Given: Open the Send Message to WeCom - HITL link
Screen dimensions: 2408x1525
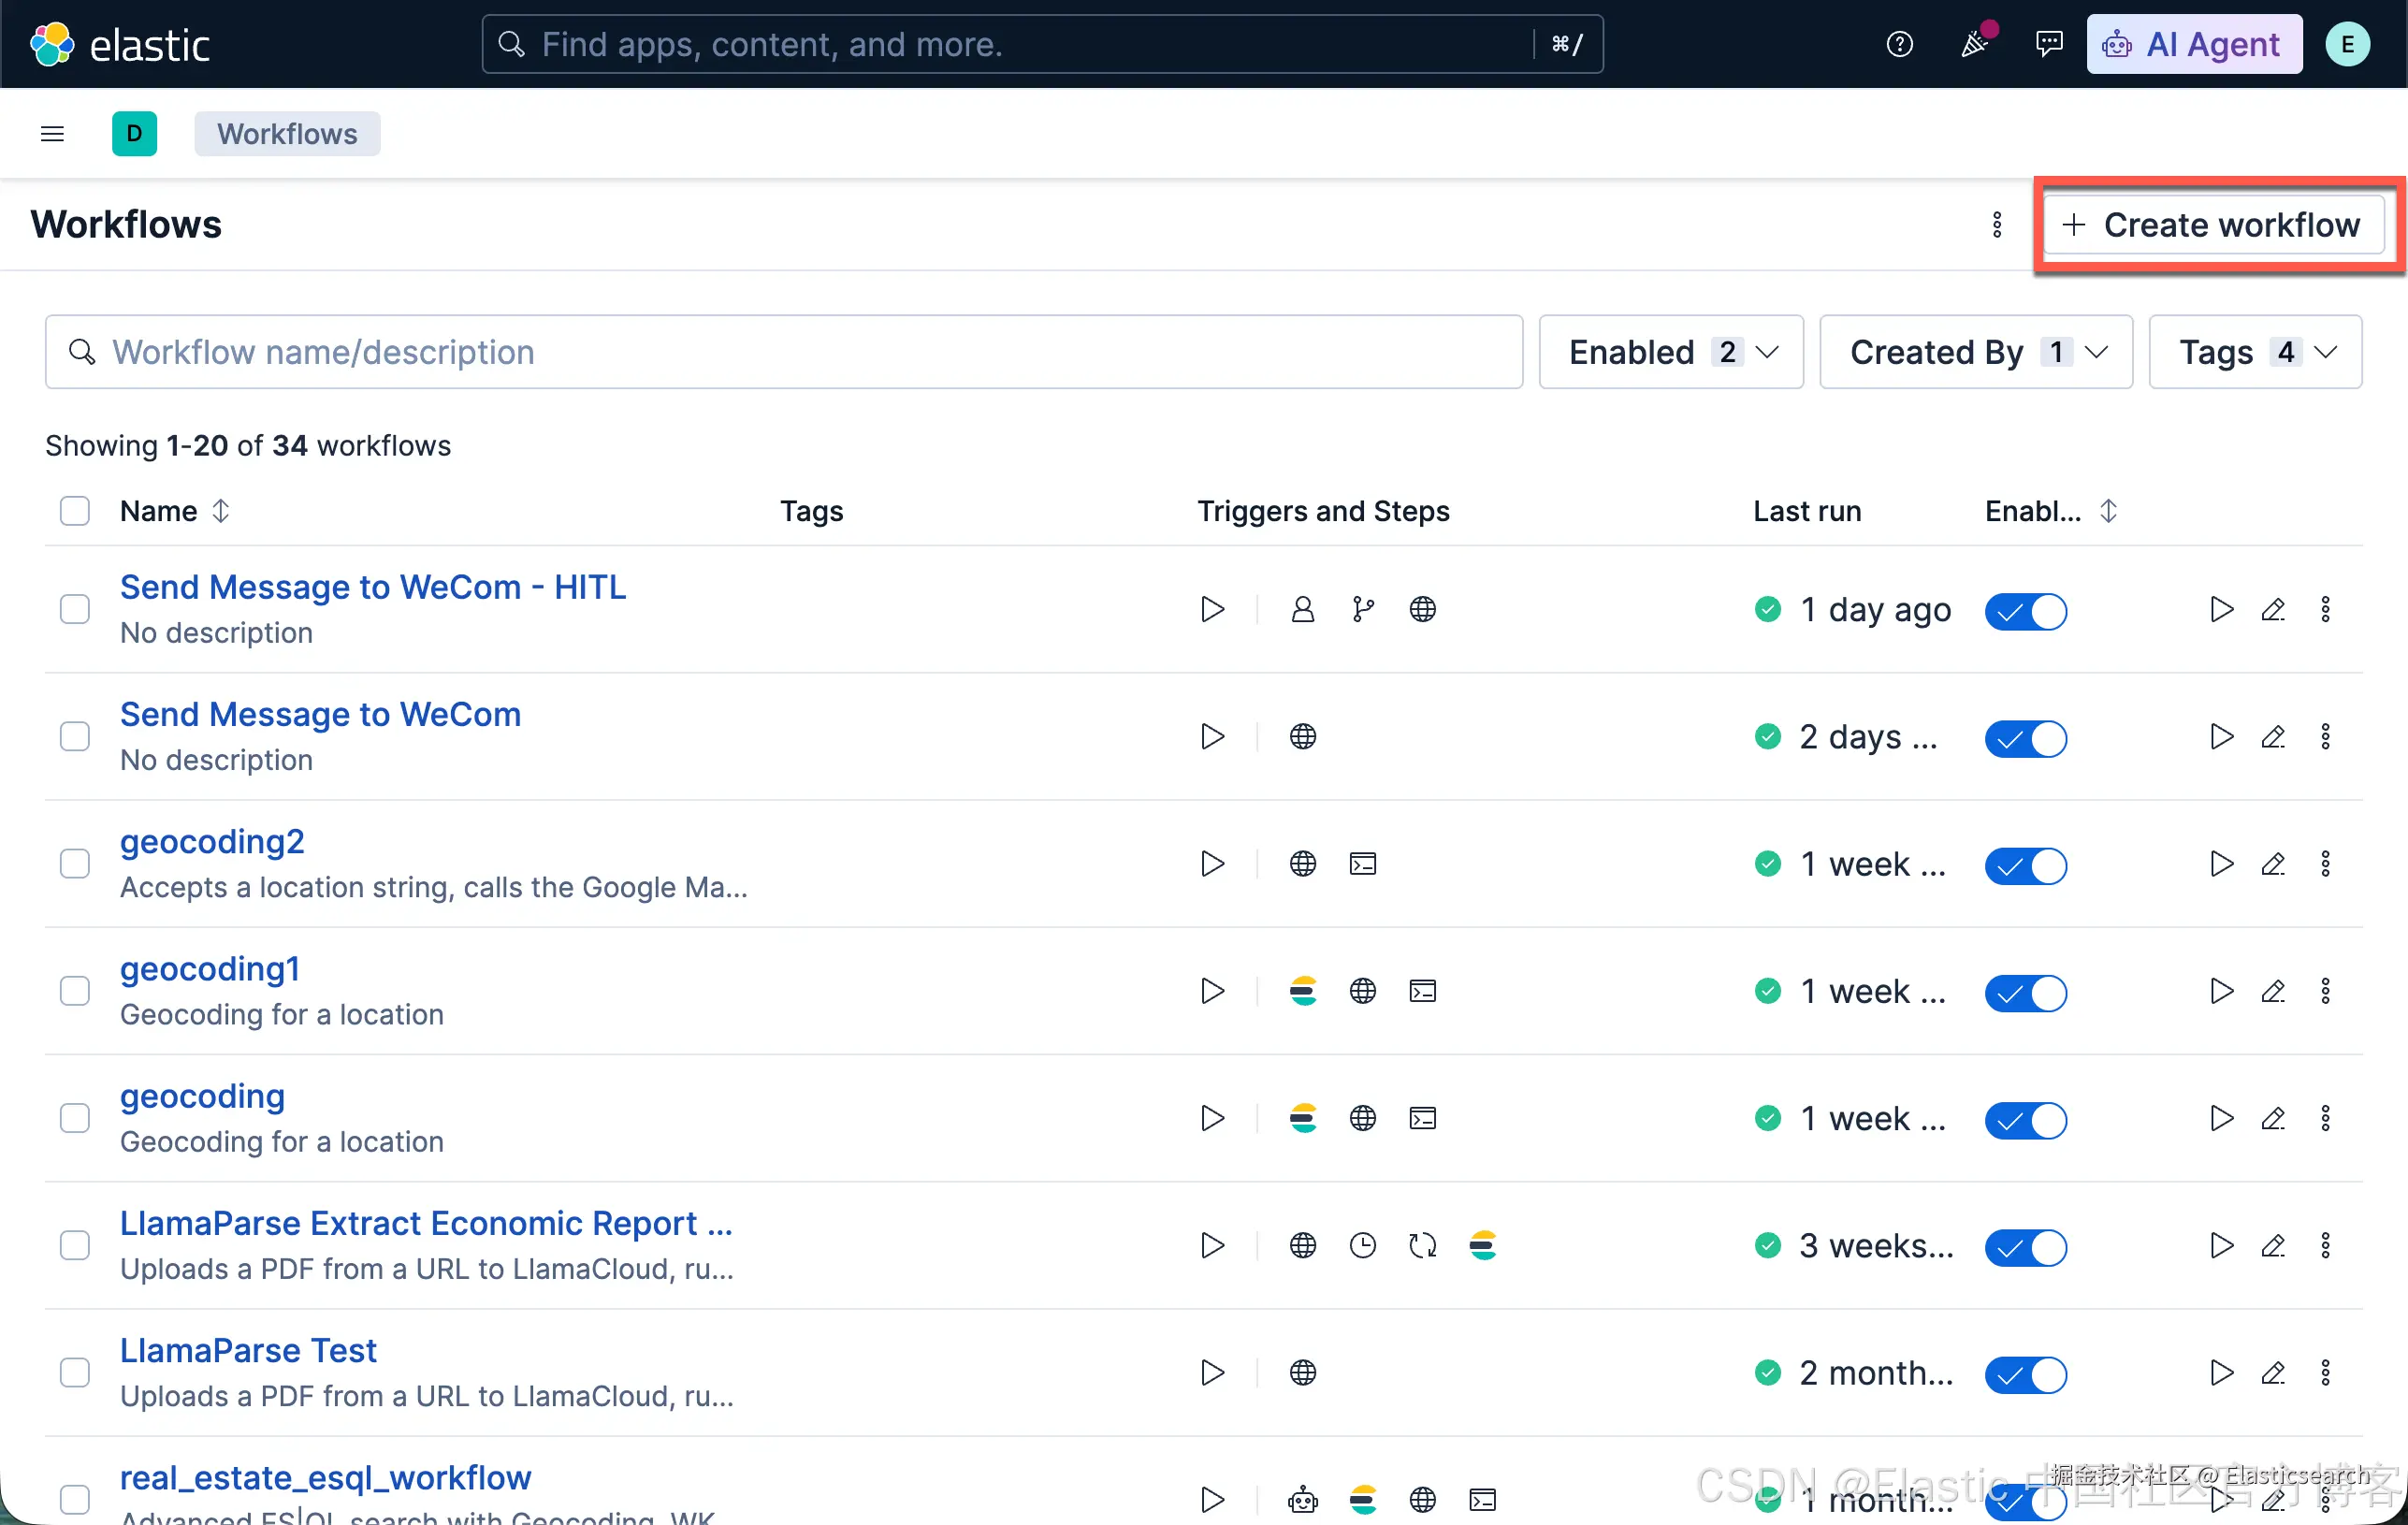Looking at the screenshot, I should pos(373,587).
